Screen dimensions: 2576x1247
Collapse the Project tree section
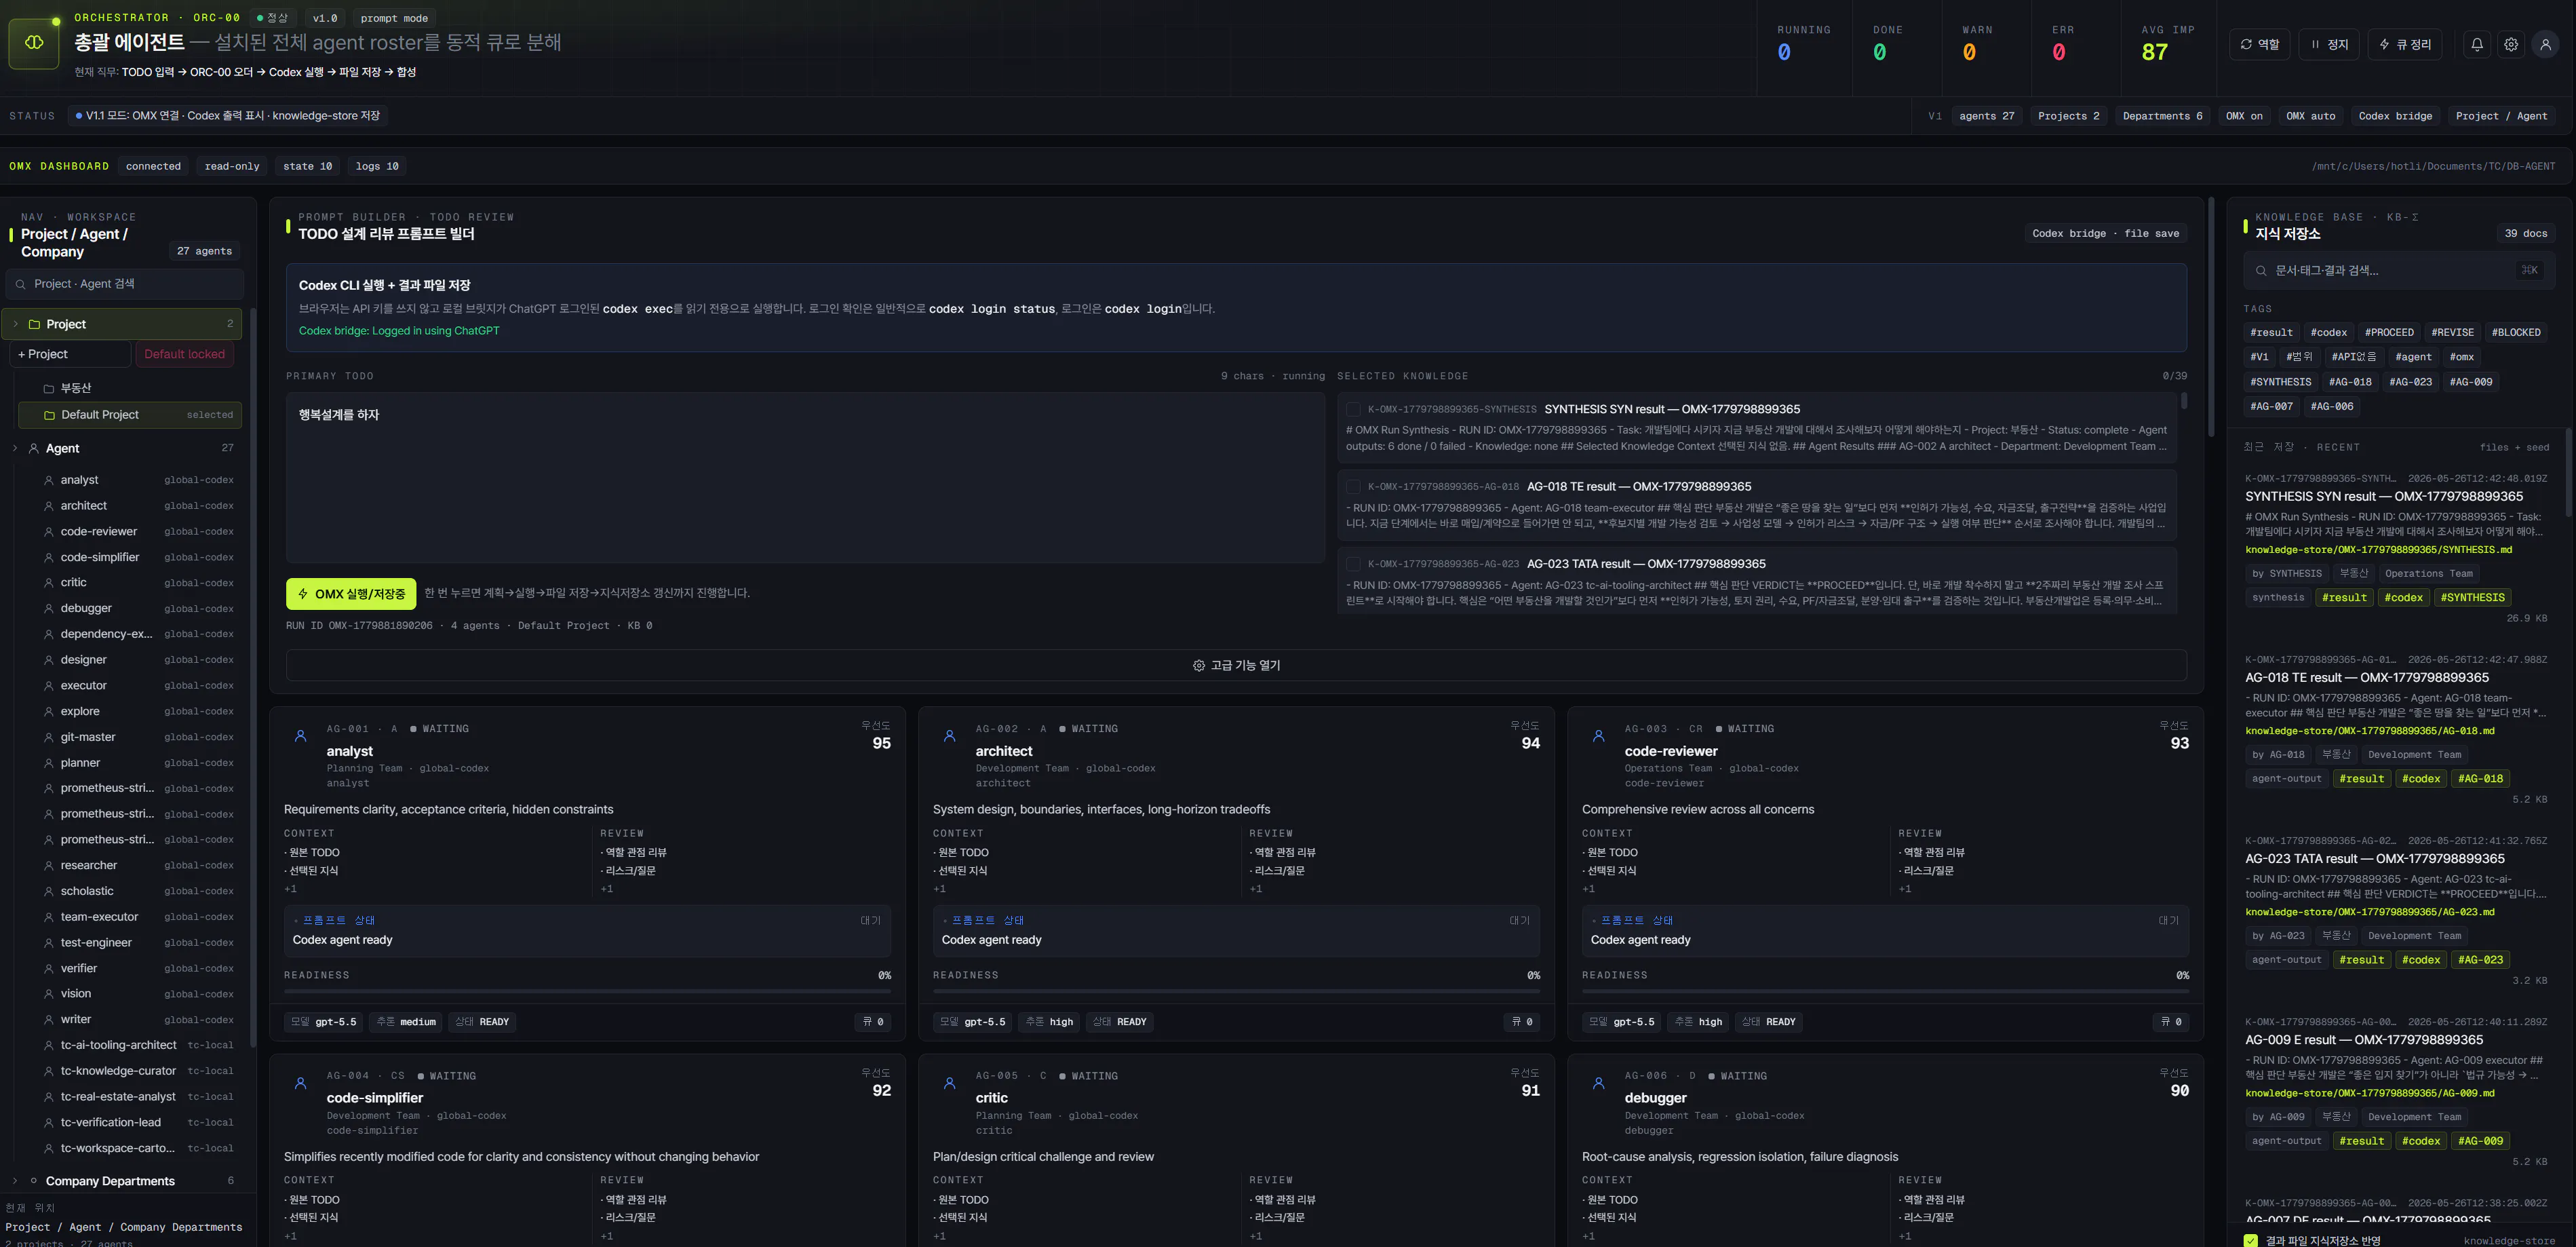click(x=15, y=324)
